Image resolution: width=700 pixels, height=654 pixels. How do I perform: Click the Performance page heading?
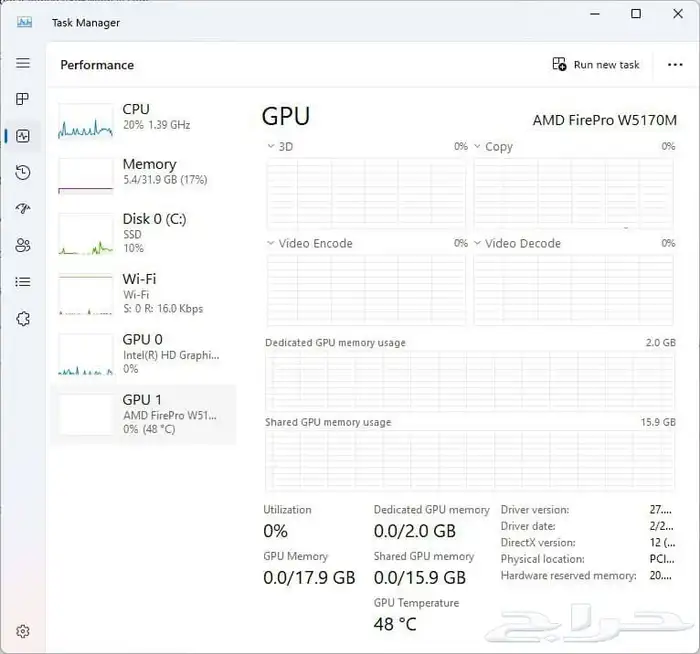[x=97, y=65]
